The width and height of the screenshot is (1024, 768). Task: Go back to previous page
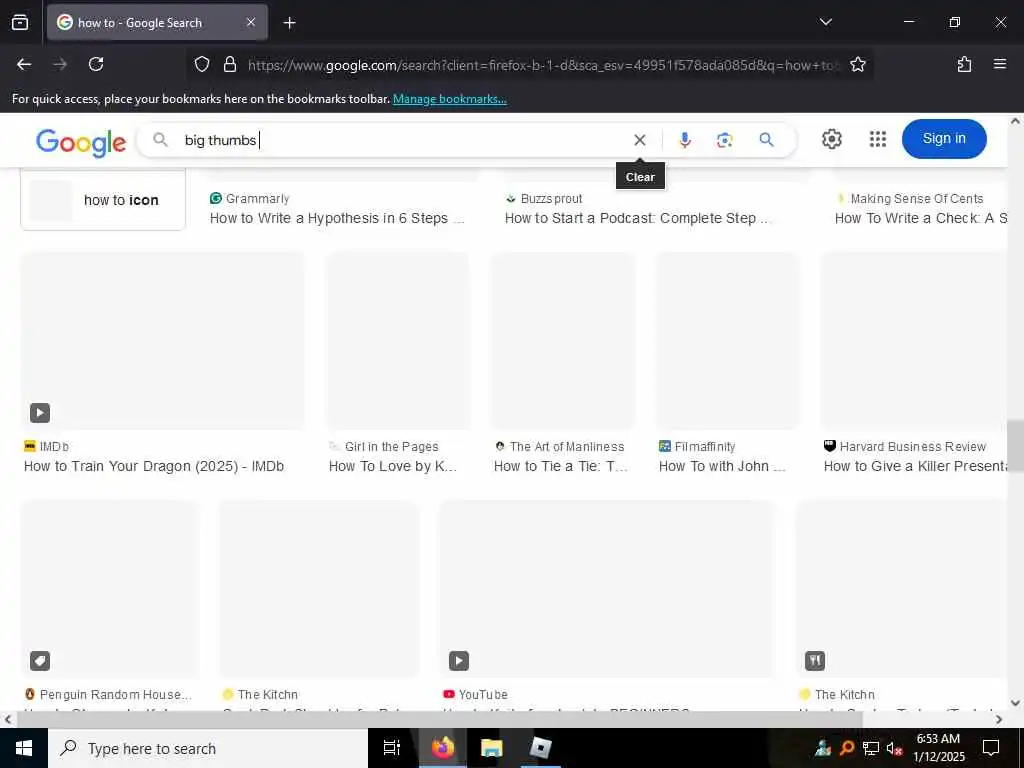pos(24,64)
